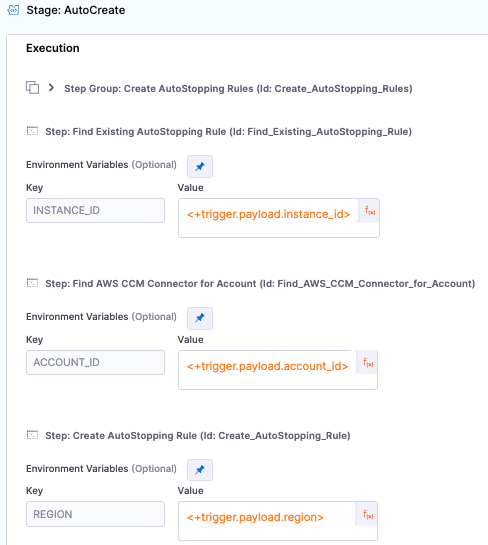Viewport: 488px width, 545px height.
Task: Click the REGION key field
Action: coord(95,514)
